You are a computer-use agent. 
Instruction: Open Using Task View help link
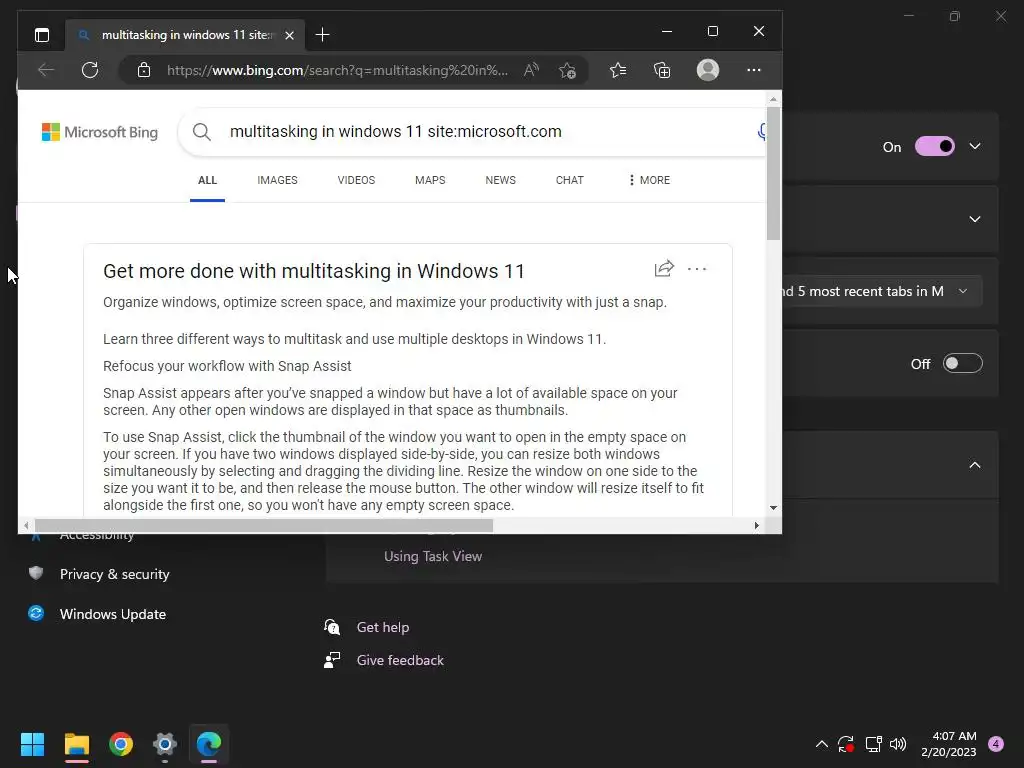tap(433, 556)
